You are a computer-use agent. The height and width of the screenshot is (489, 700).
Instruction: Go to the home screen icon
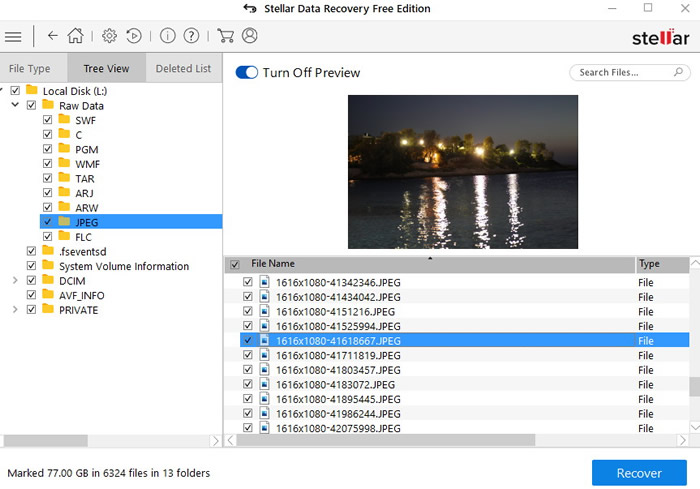(x=75, y=36)
